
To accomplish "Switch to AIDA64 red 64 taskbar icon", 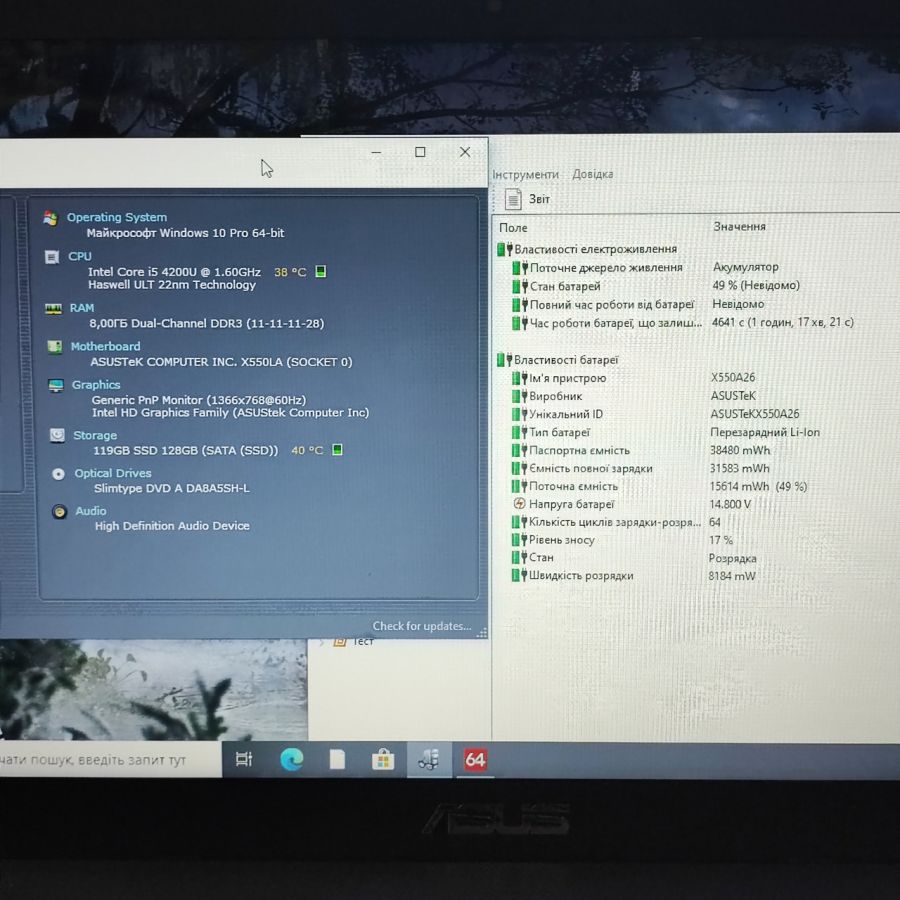I will tap(475, 759).
